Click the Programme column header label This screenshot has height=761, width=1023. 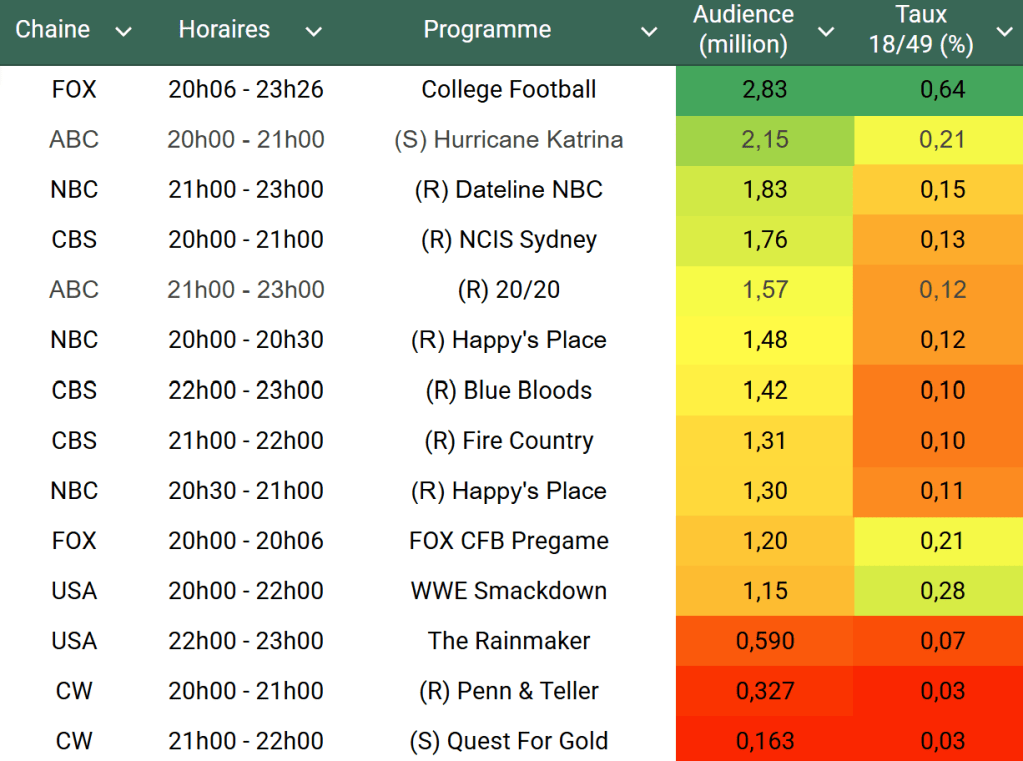(x=487, y=30)
